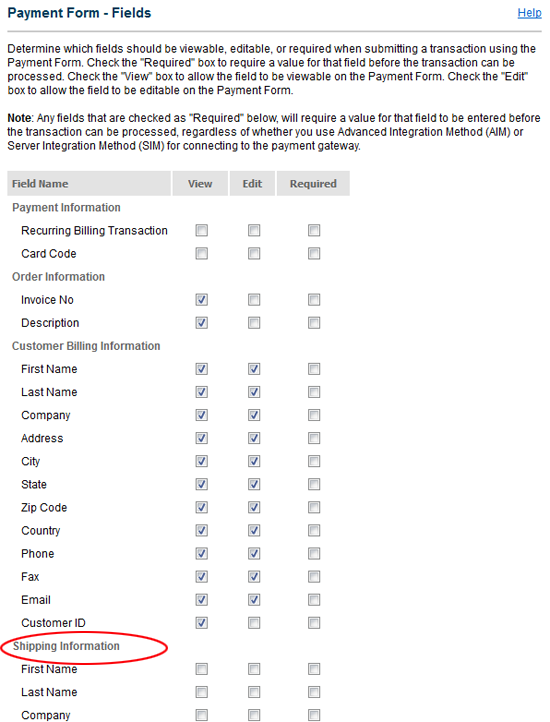Mark Address as Required

(314, 438)
